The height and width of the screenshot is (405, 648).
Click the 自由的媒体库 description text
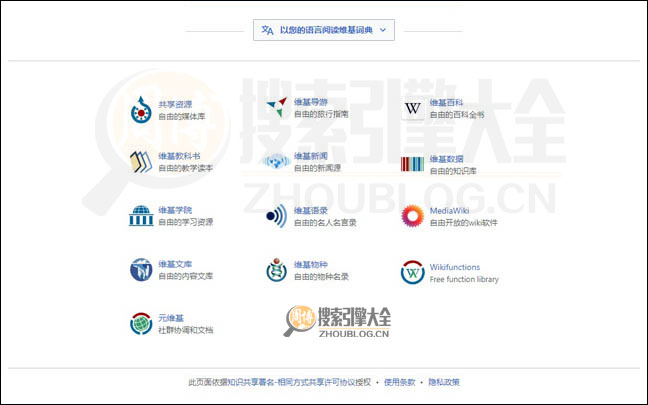click(x=182, y=117)
